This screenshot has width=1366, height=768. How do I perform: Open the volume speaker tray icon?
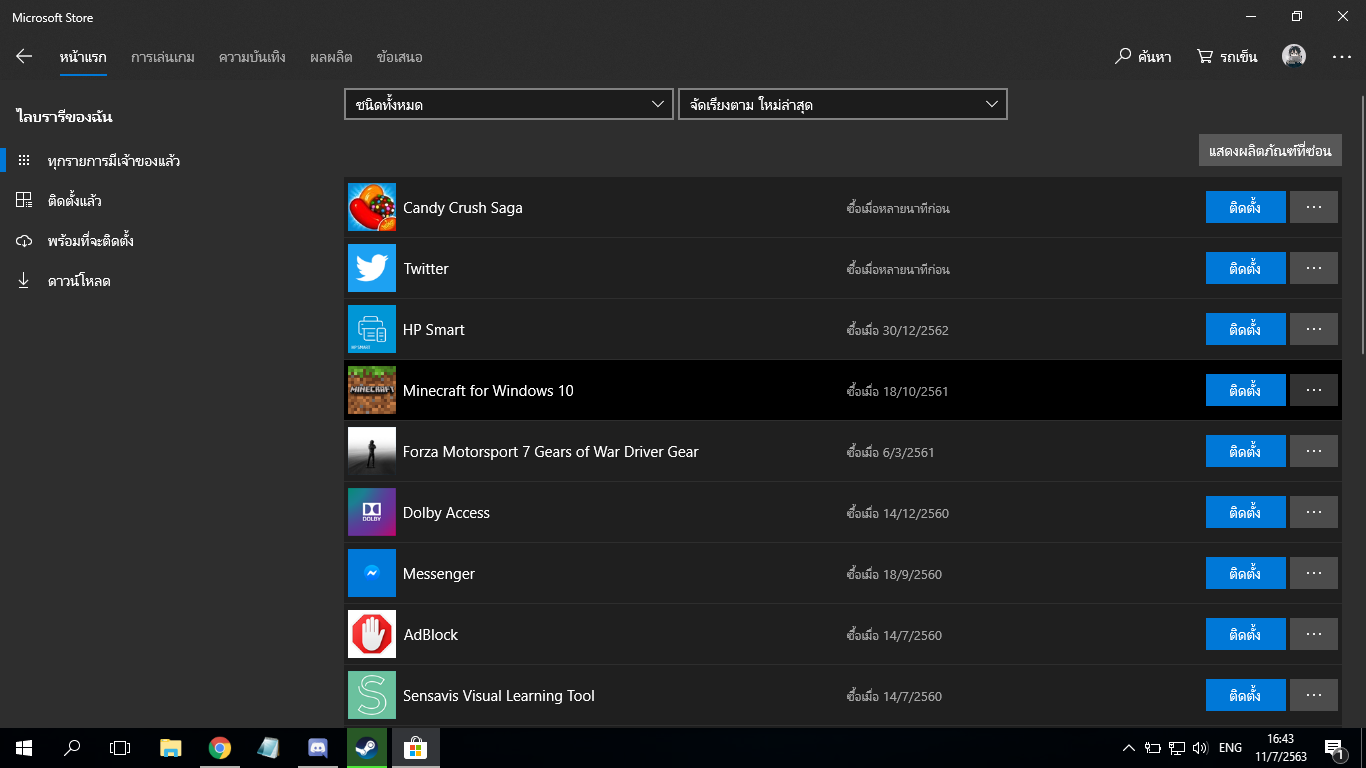[1200, 747]
